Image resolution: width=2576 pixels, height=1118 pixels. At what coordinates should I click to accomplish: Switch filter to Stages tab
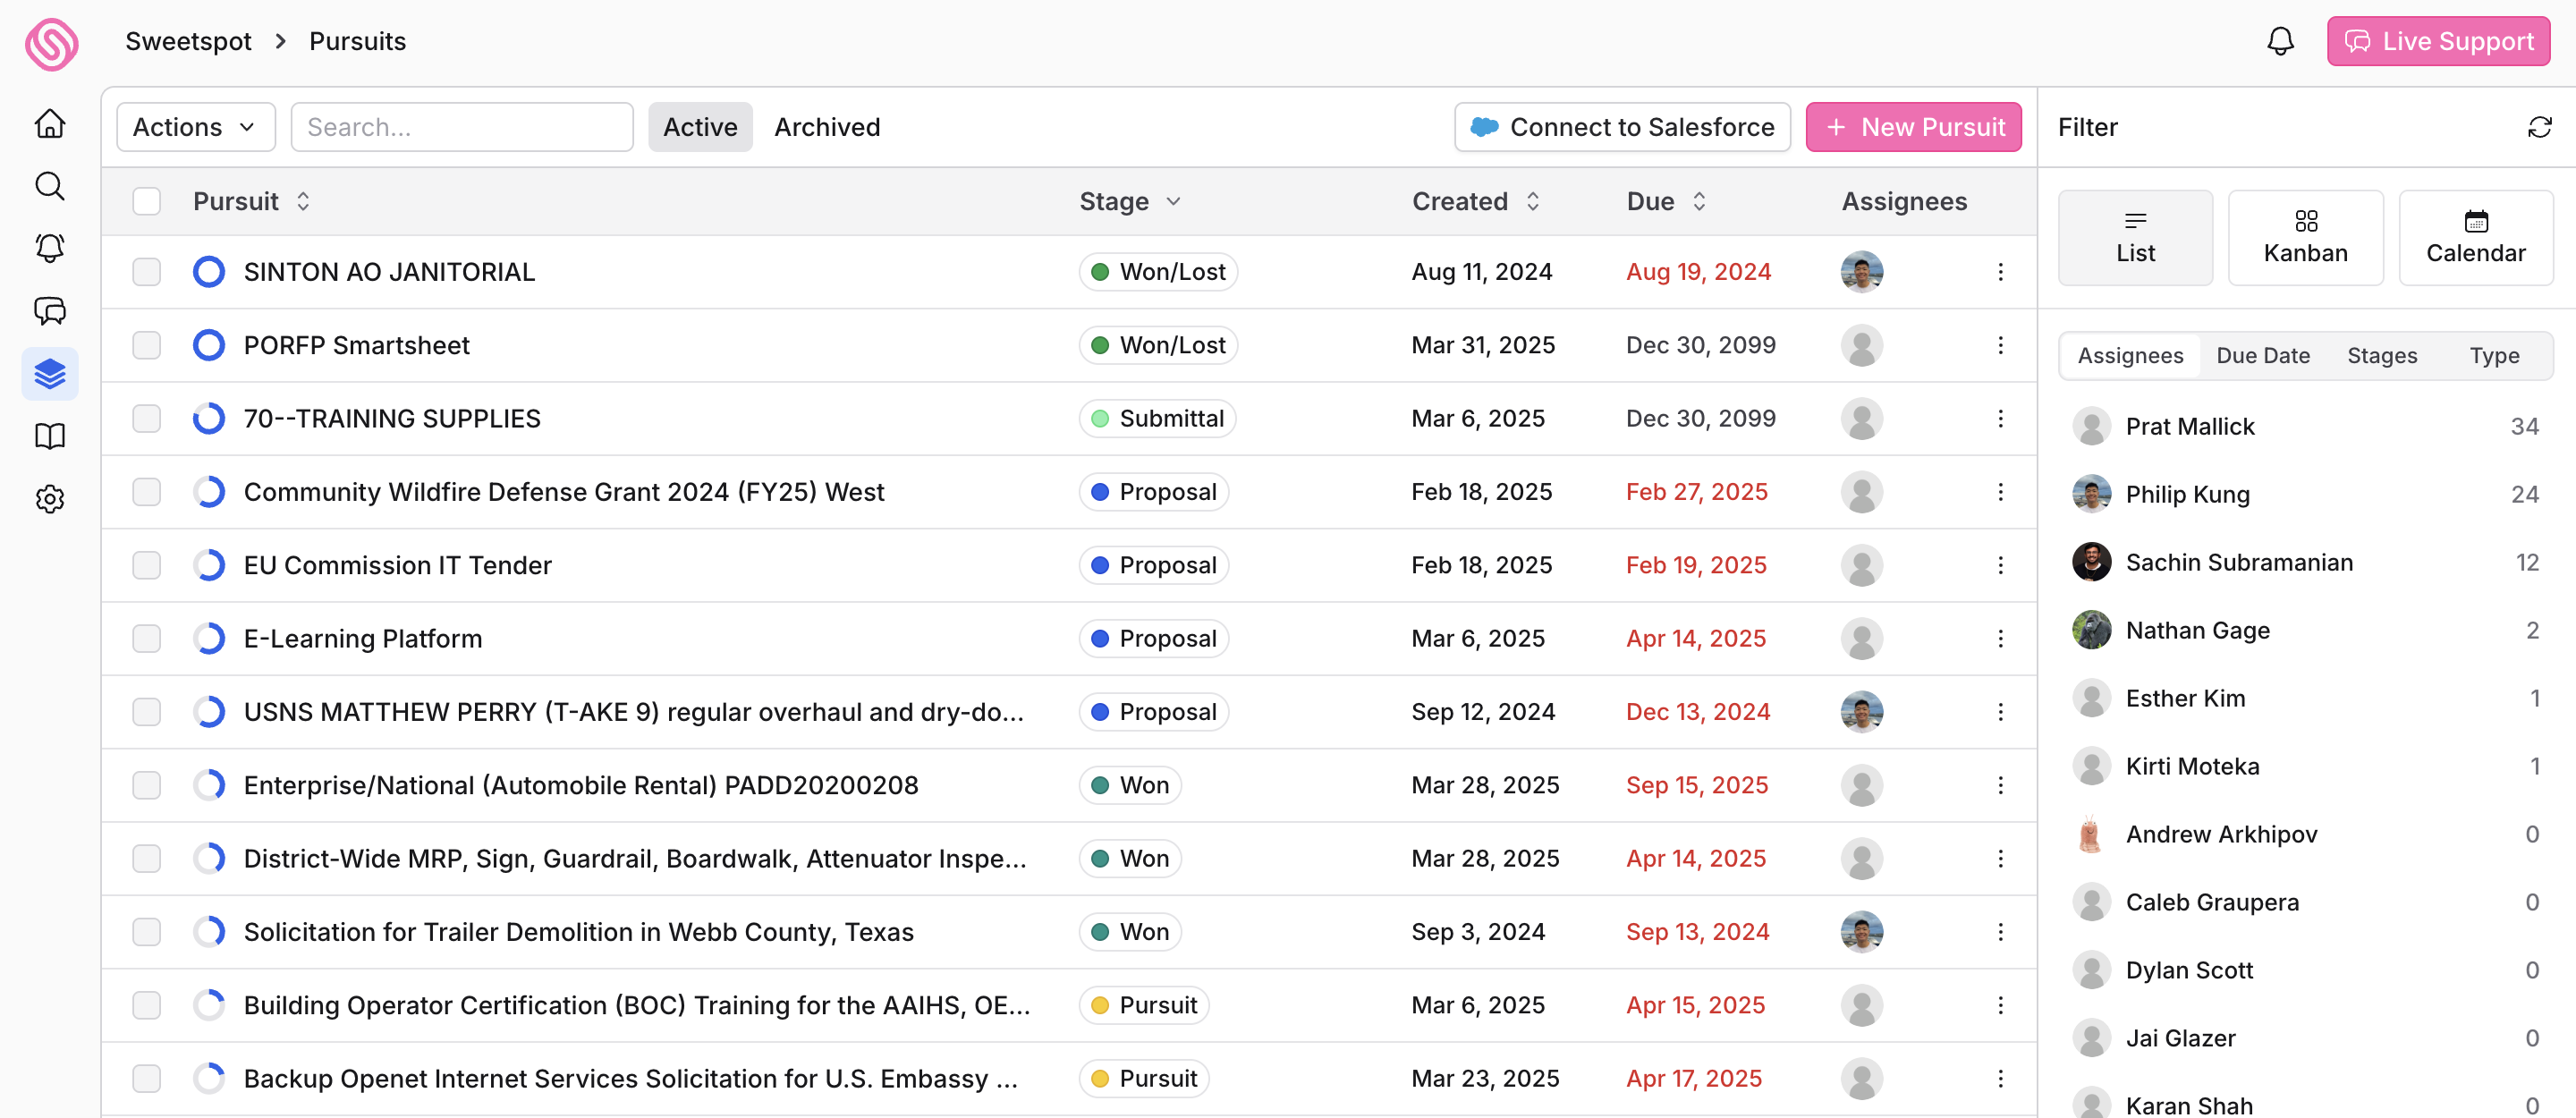[2381, 355]
